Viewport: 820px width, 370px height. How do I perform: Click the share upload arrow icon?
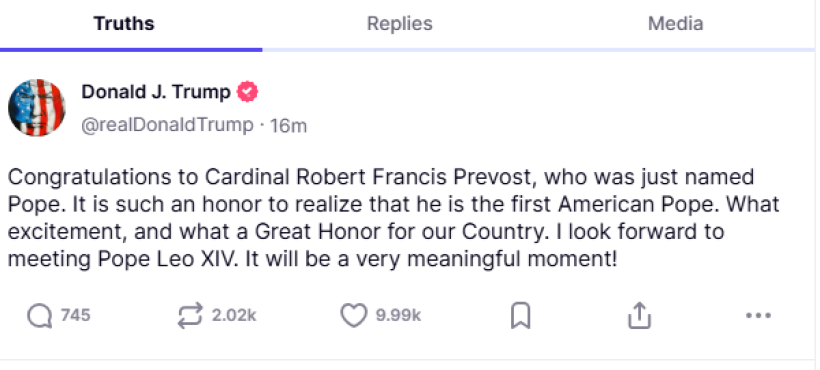(x=639, y=316)
